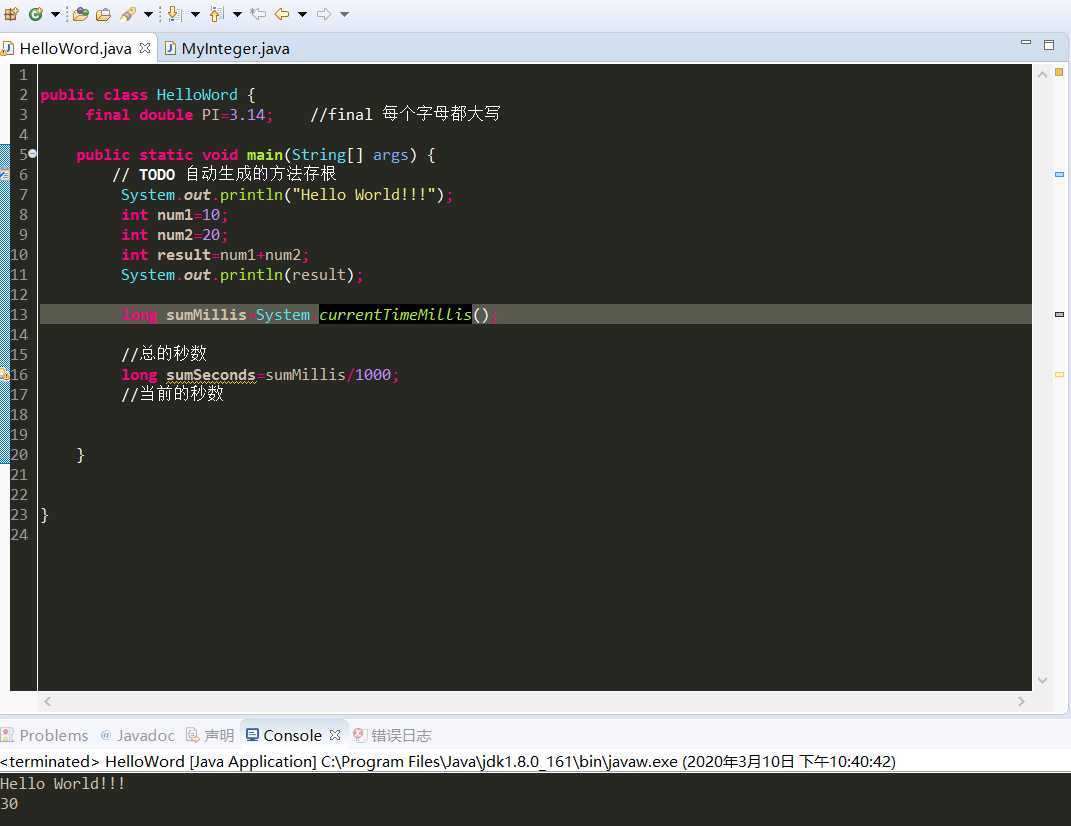Click the current-line marker in overview ruler
1071x826 pixels.
(x=1059, y=314)
